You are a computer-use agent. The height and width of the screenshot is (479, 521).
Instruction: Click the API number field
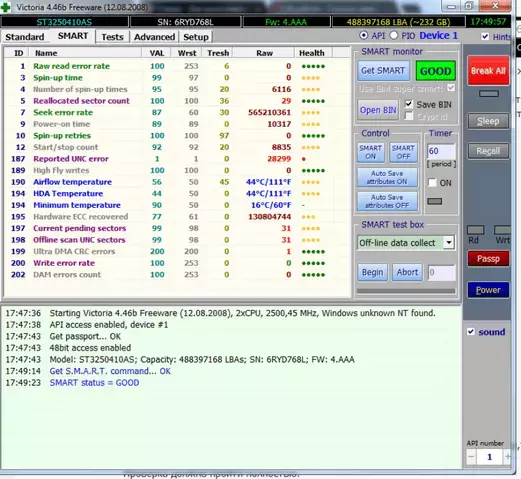(x=489, y=457)
